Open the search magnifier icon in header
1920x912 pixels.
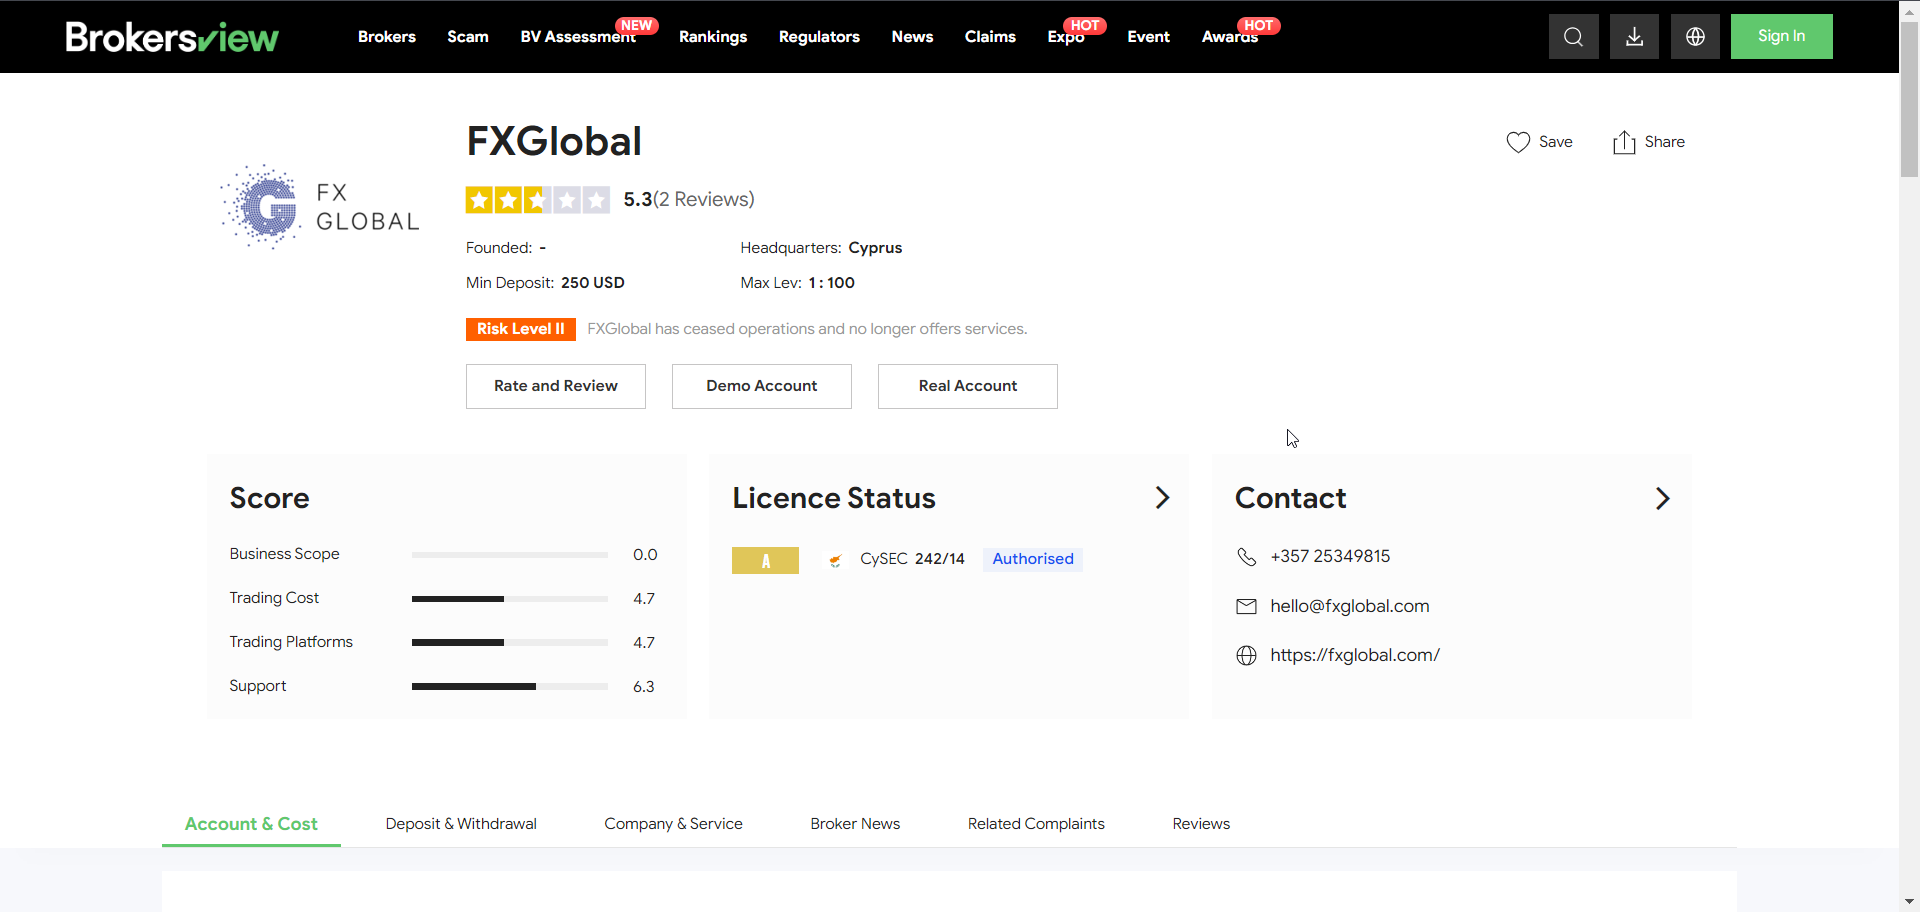point(1573,37)
